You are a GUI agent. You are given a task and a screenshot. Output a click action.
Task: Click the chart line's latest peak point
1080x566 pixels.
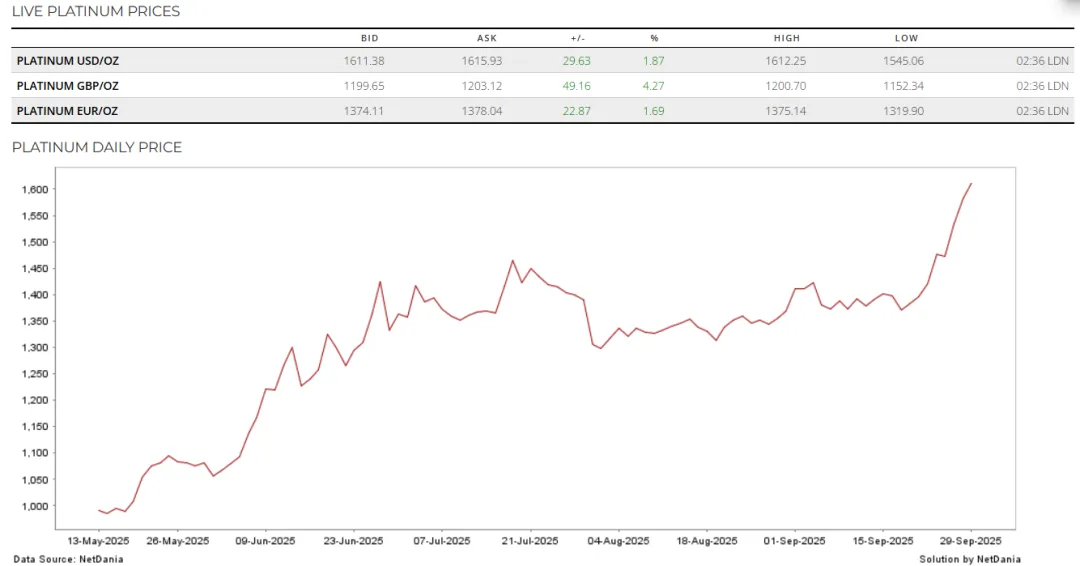[x=971, y=184]
